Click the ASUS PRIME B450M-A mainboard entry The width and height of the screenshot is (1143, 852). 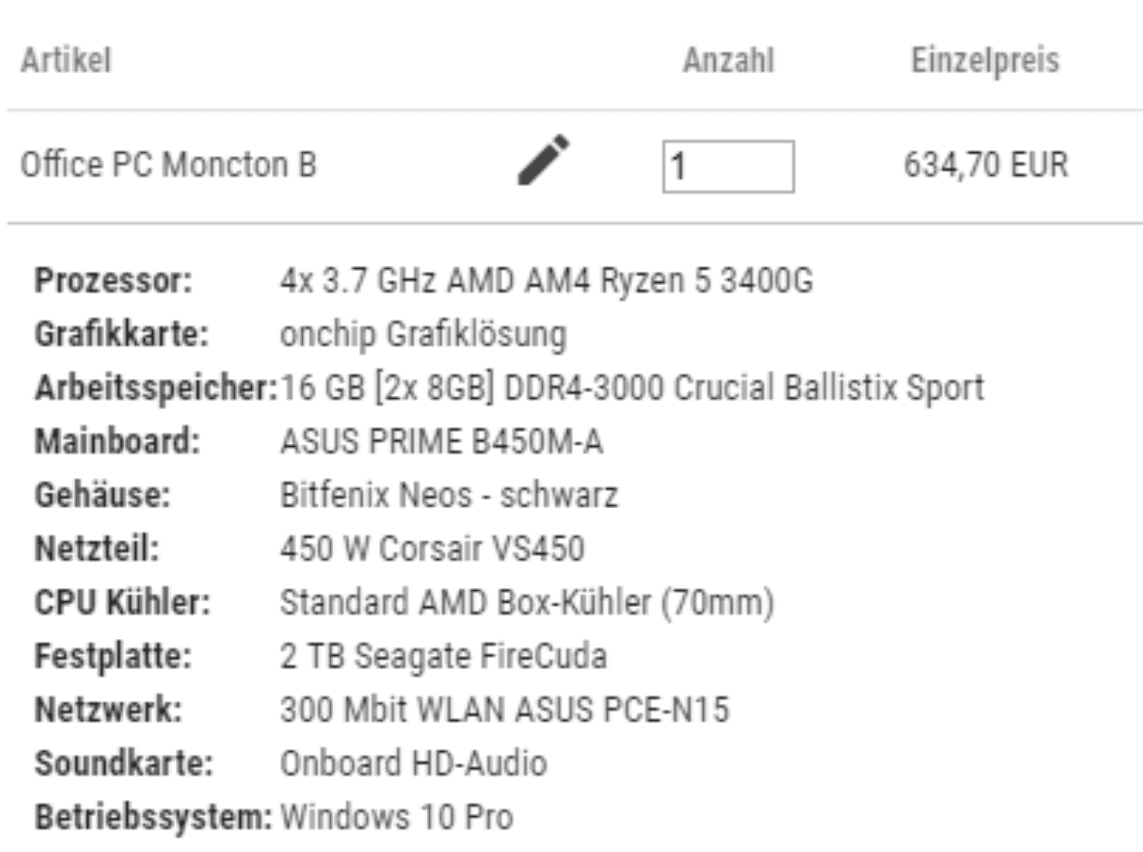[441, 442]
